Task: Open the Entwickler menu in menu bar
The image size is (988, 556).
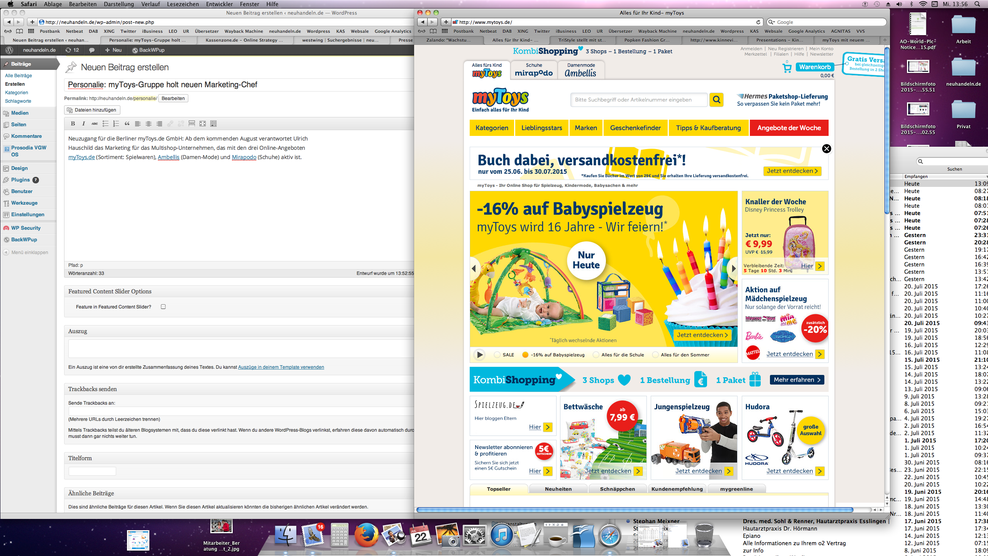Action: click(x=219, y=4)
